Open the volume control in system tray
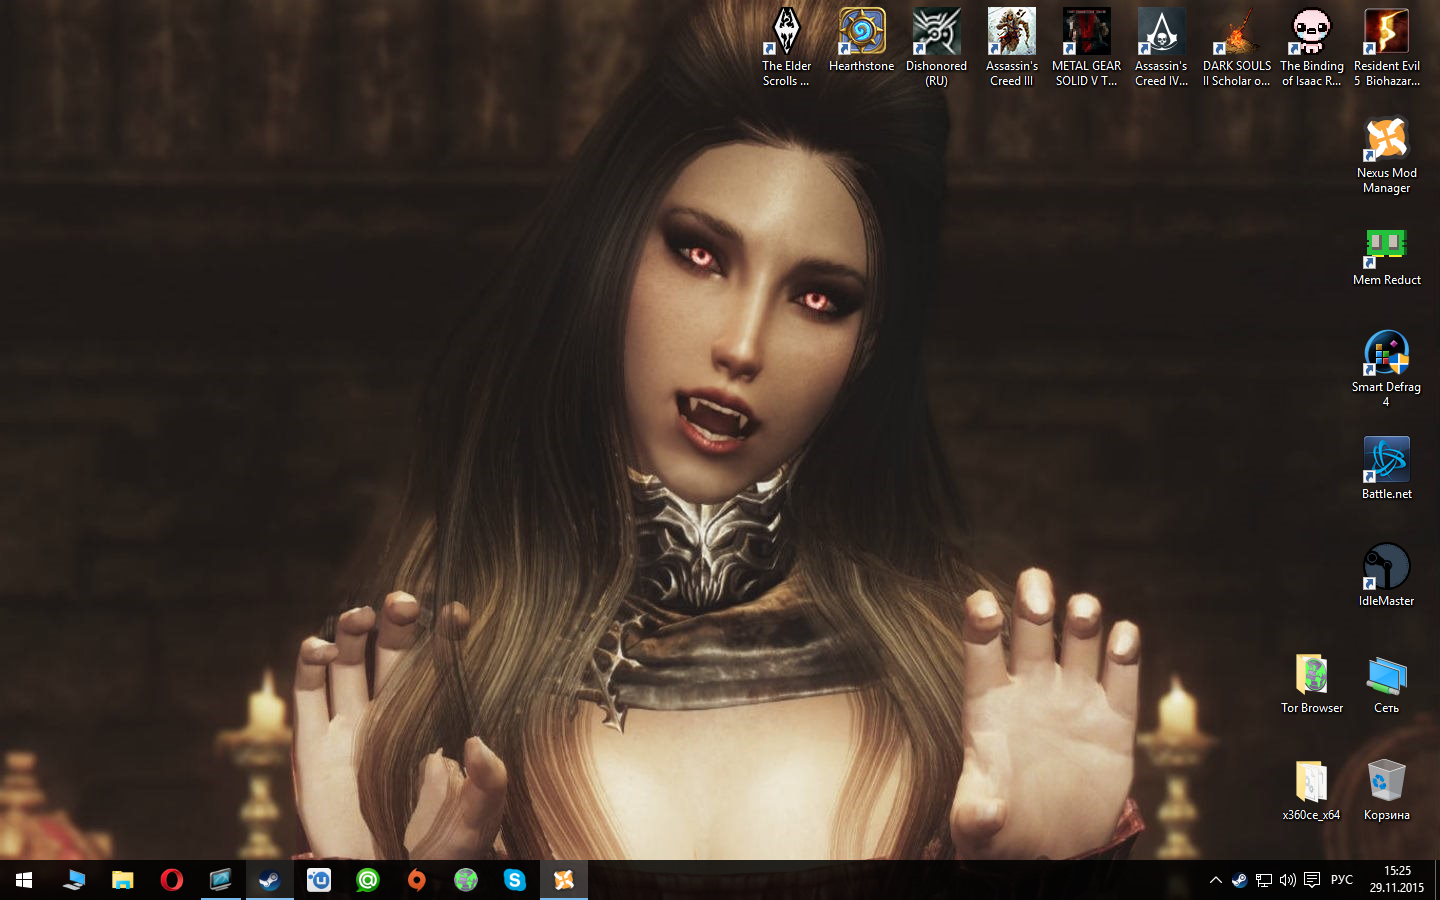Image resolution: width=1440 pixels, height=900 pixels. tap(1288, 880)
